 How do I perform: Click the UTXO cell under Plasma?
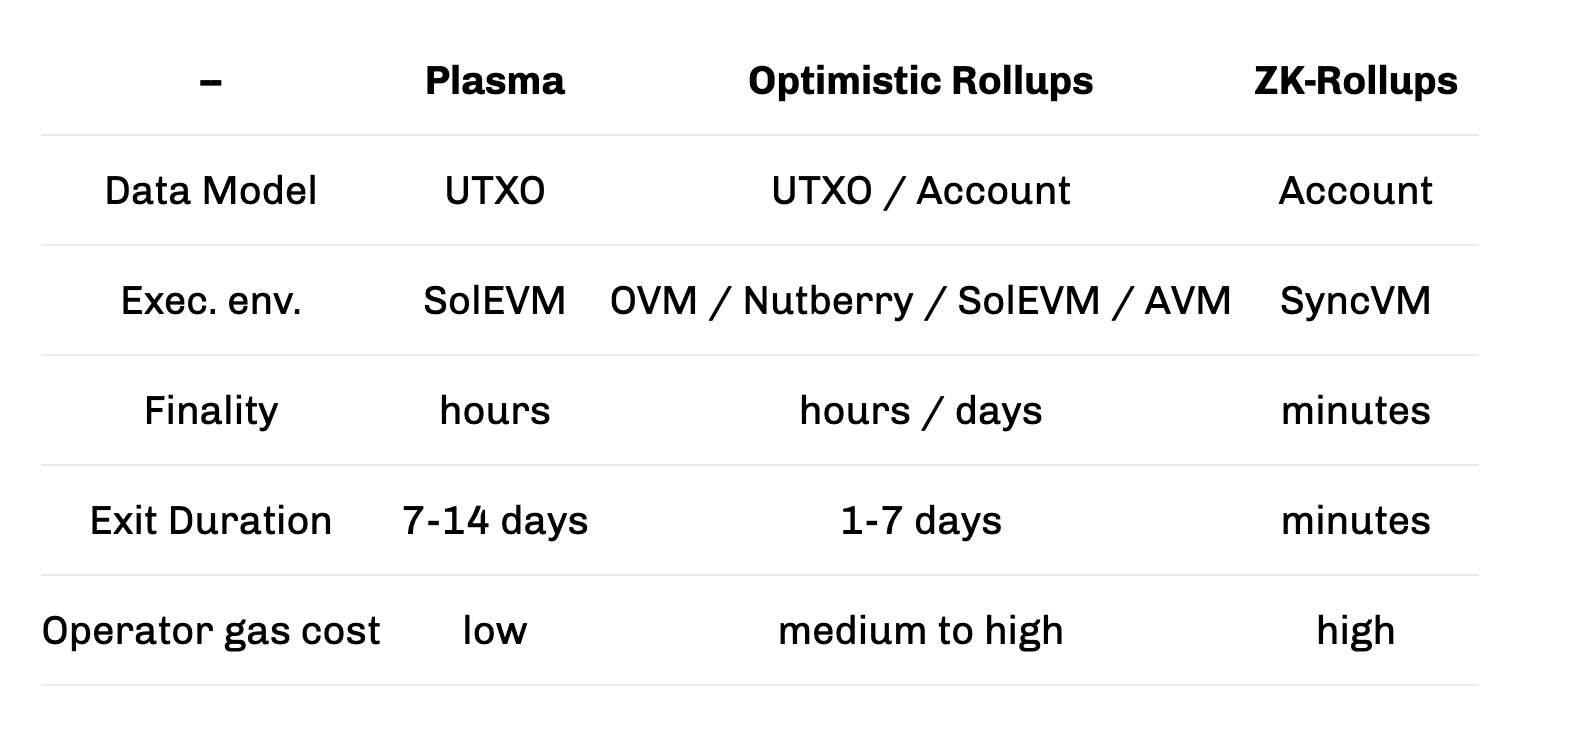click(x=494, y=191)
